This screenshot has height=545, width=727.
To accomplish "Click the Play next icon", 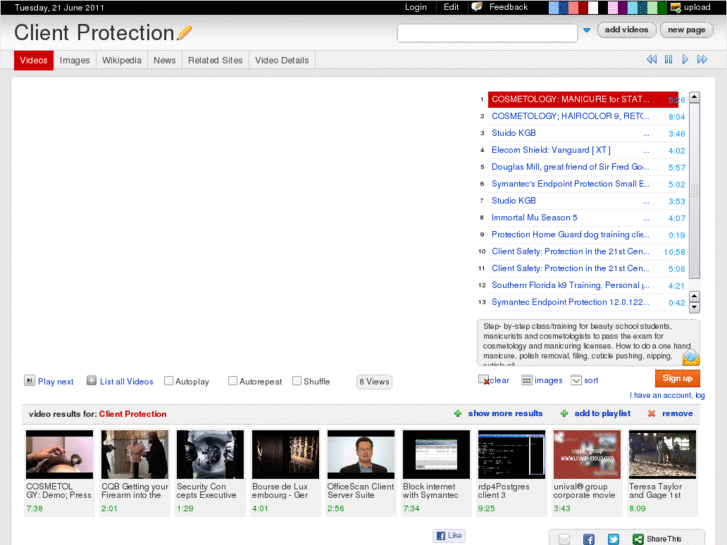I will pyautogui.click(x=29, y=381).
